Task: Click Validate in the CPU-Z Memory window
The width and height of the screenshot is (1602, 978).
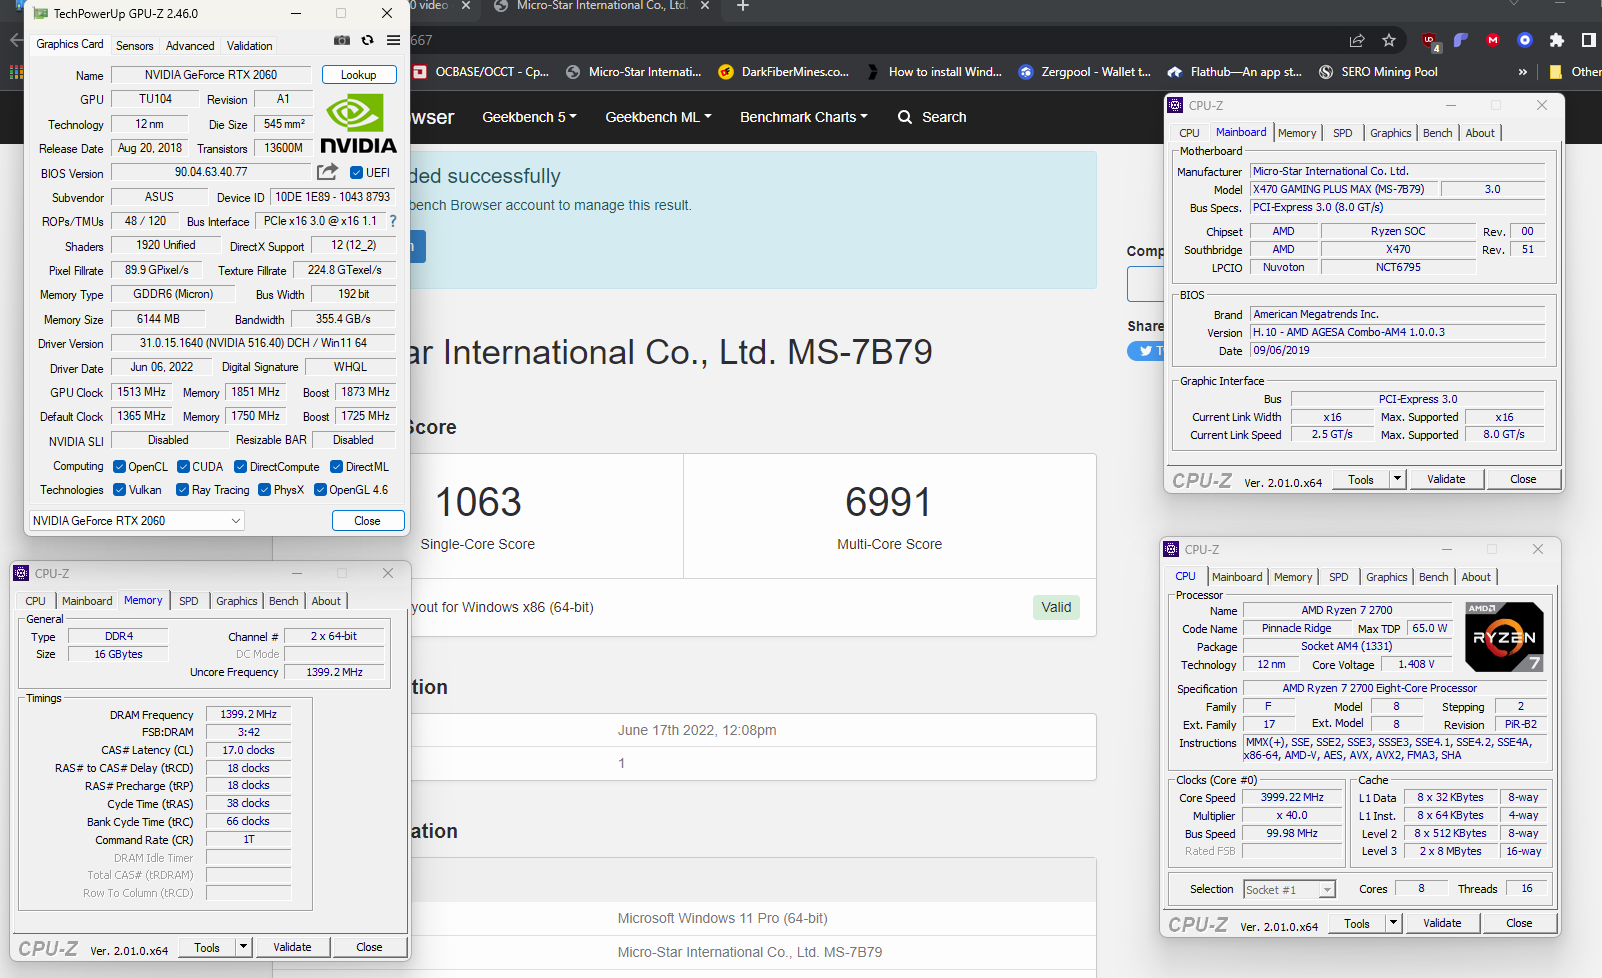Action: [292, 948]
